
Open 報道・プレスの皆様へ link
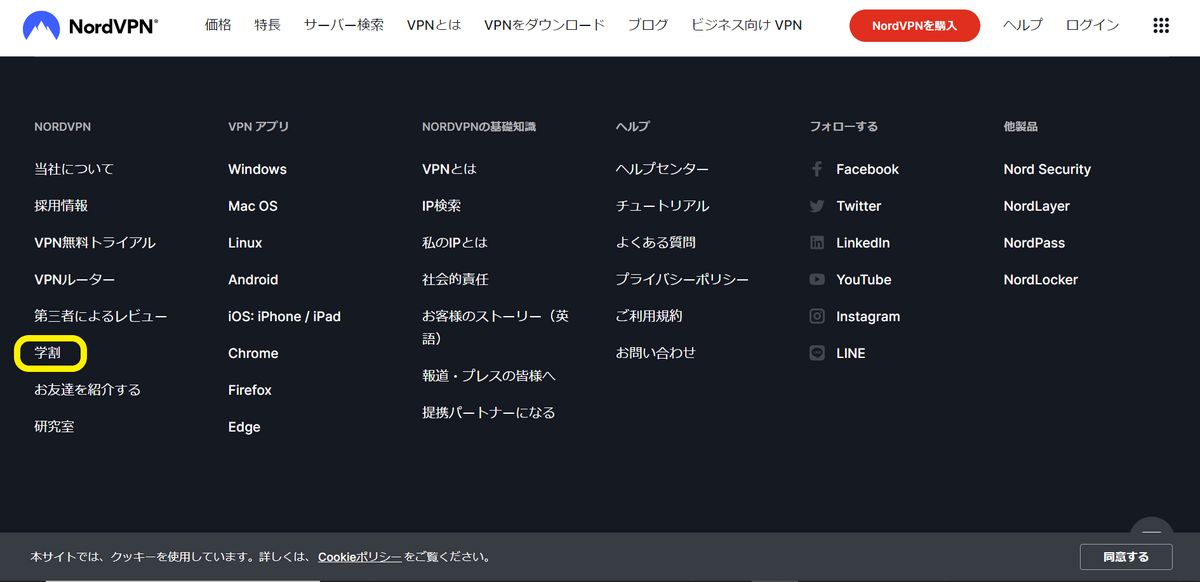tap(489, 376)
